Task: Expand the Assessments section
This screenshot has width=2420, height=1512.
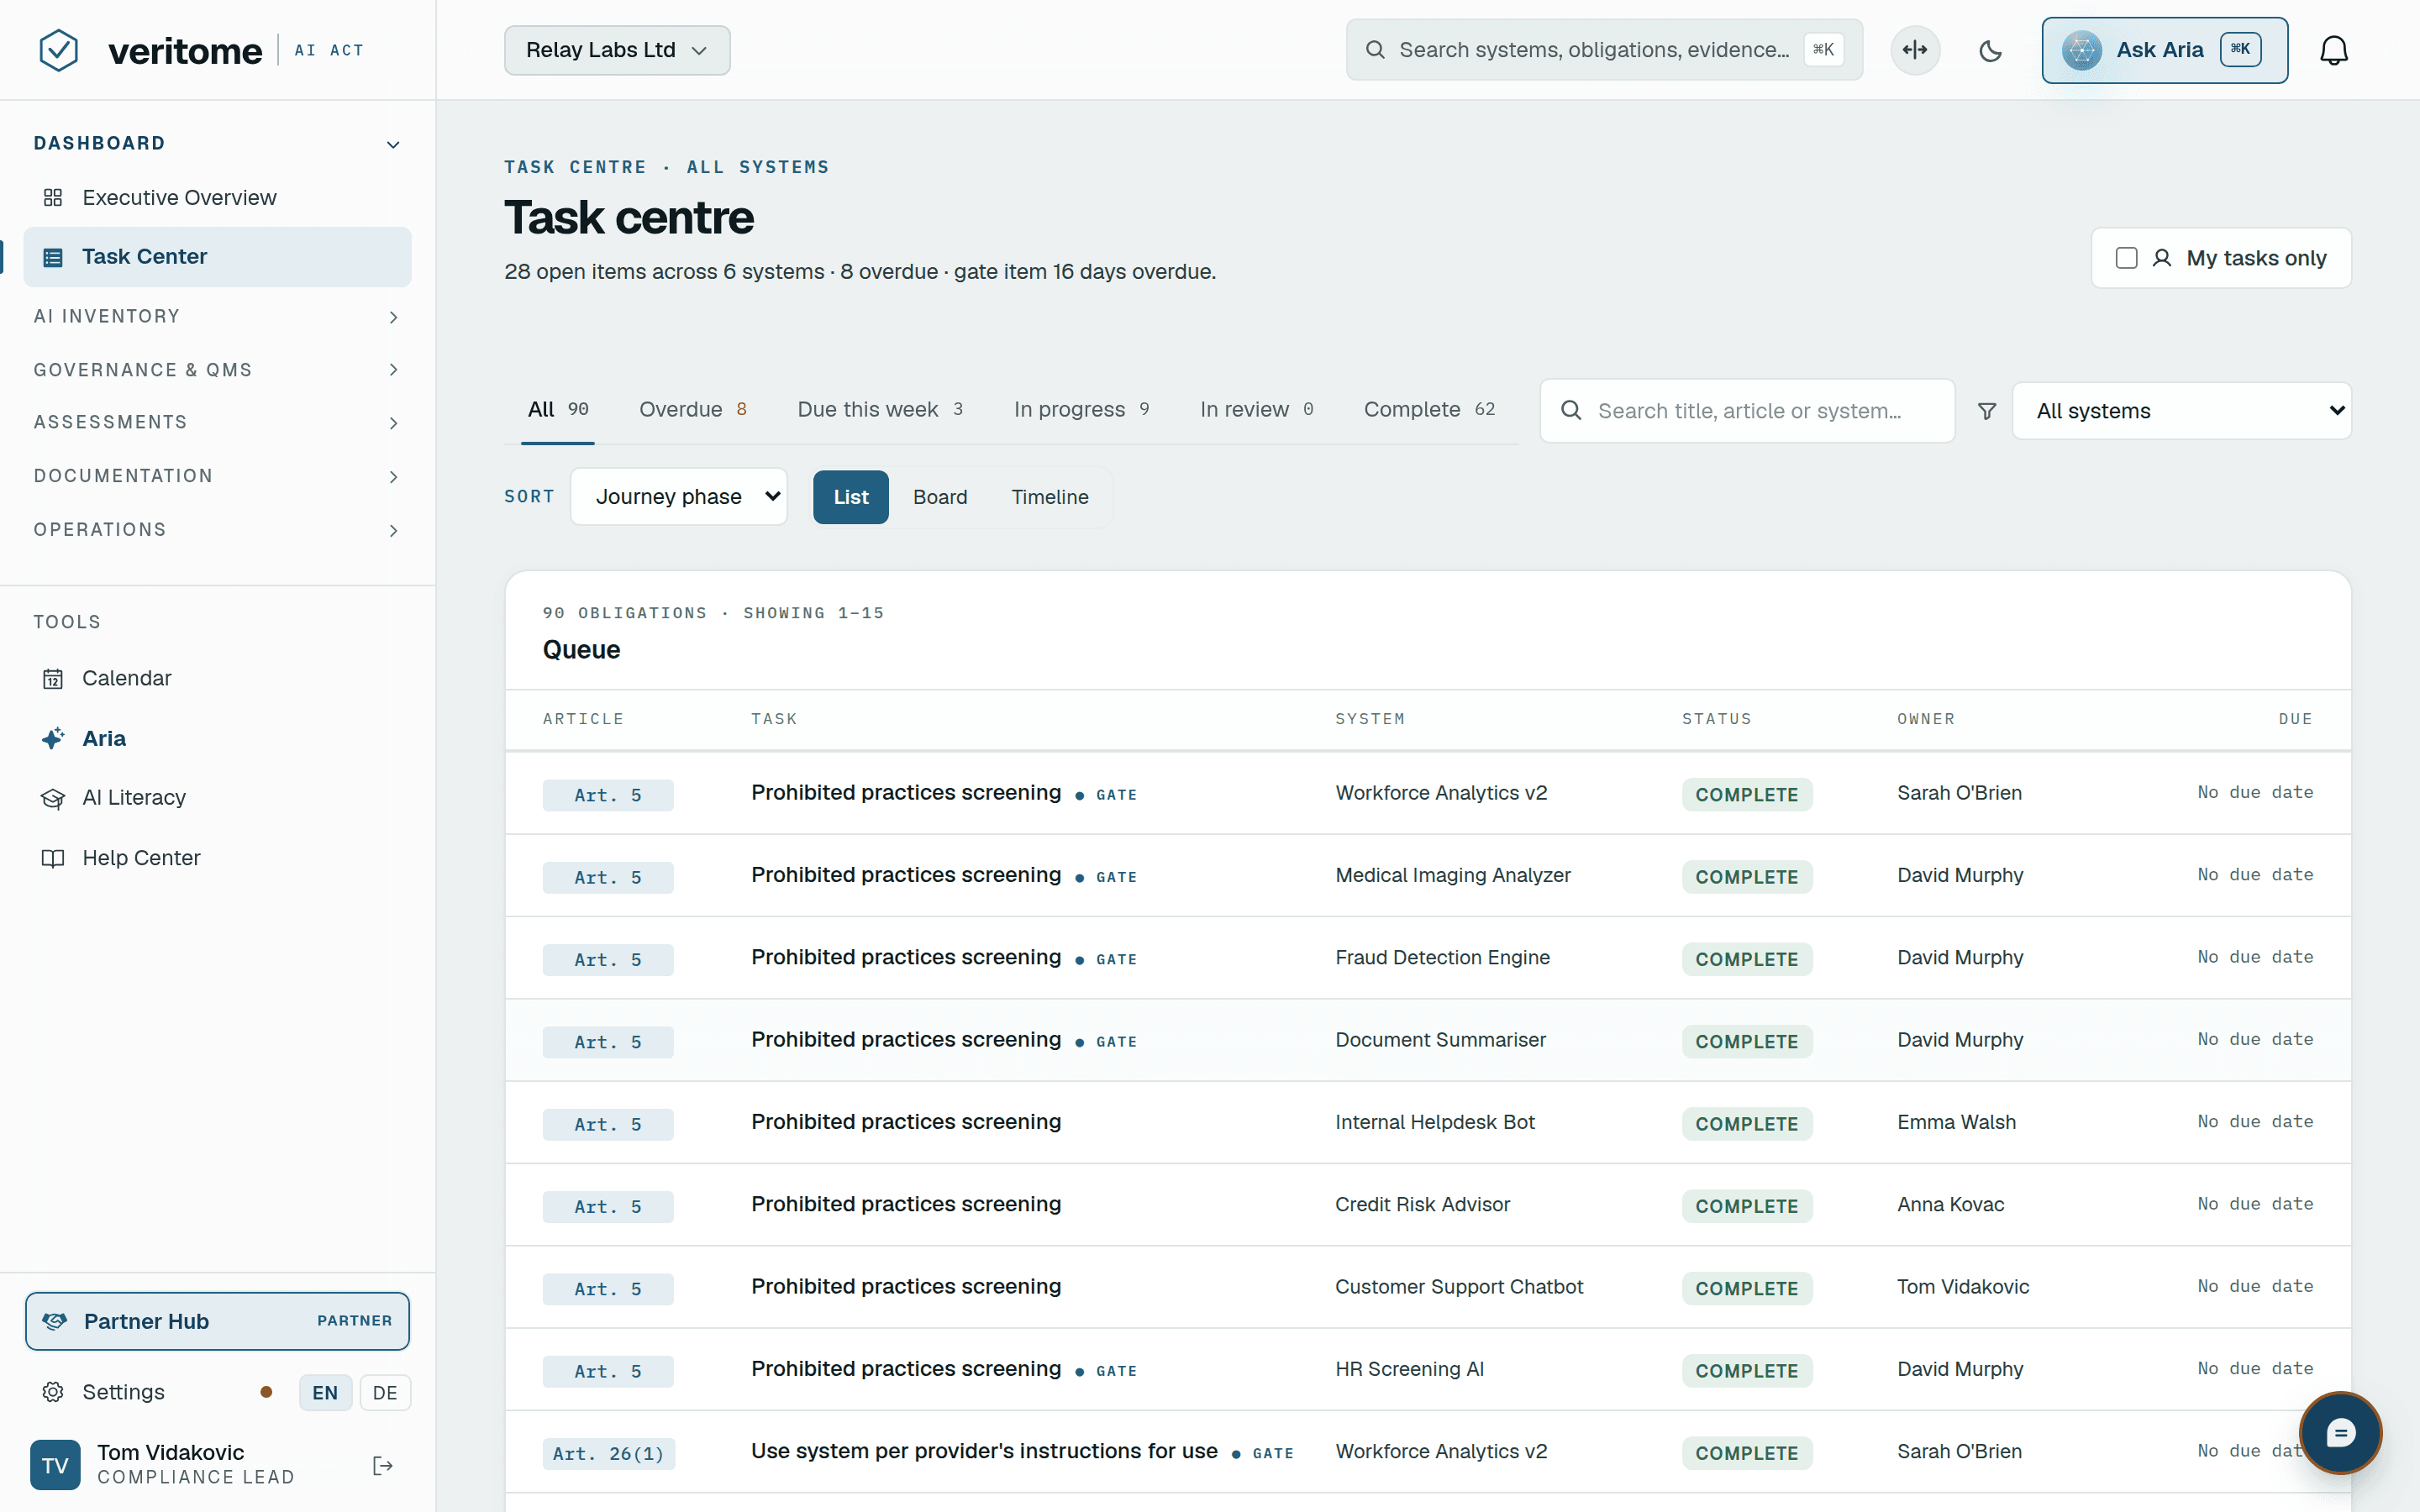Action: tap(217, 423)
